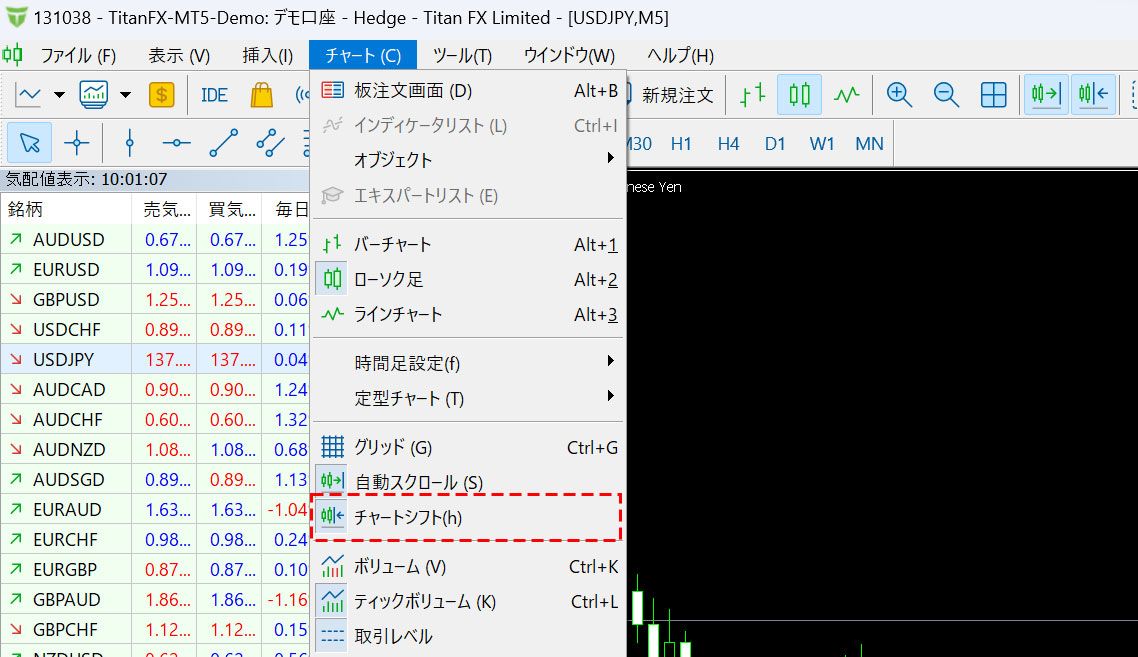This screenshot has height=657, width=1138.
Task: Select the trendline drawing tool
Action: click(x=223, y=143)
